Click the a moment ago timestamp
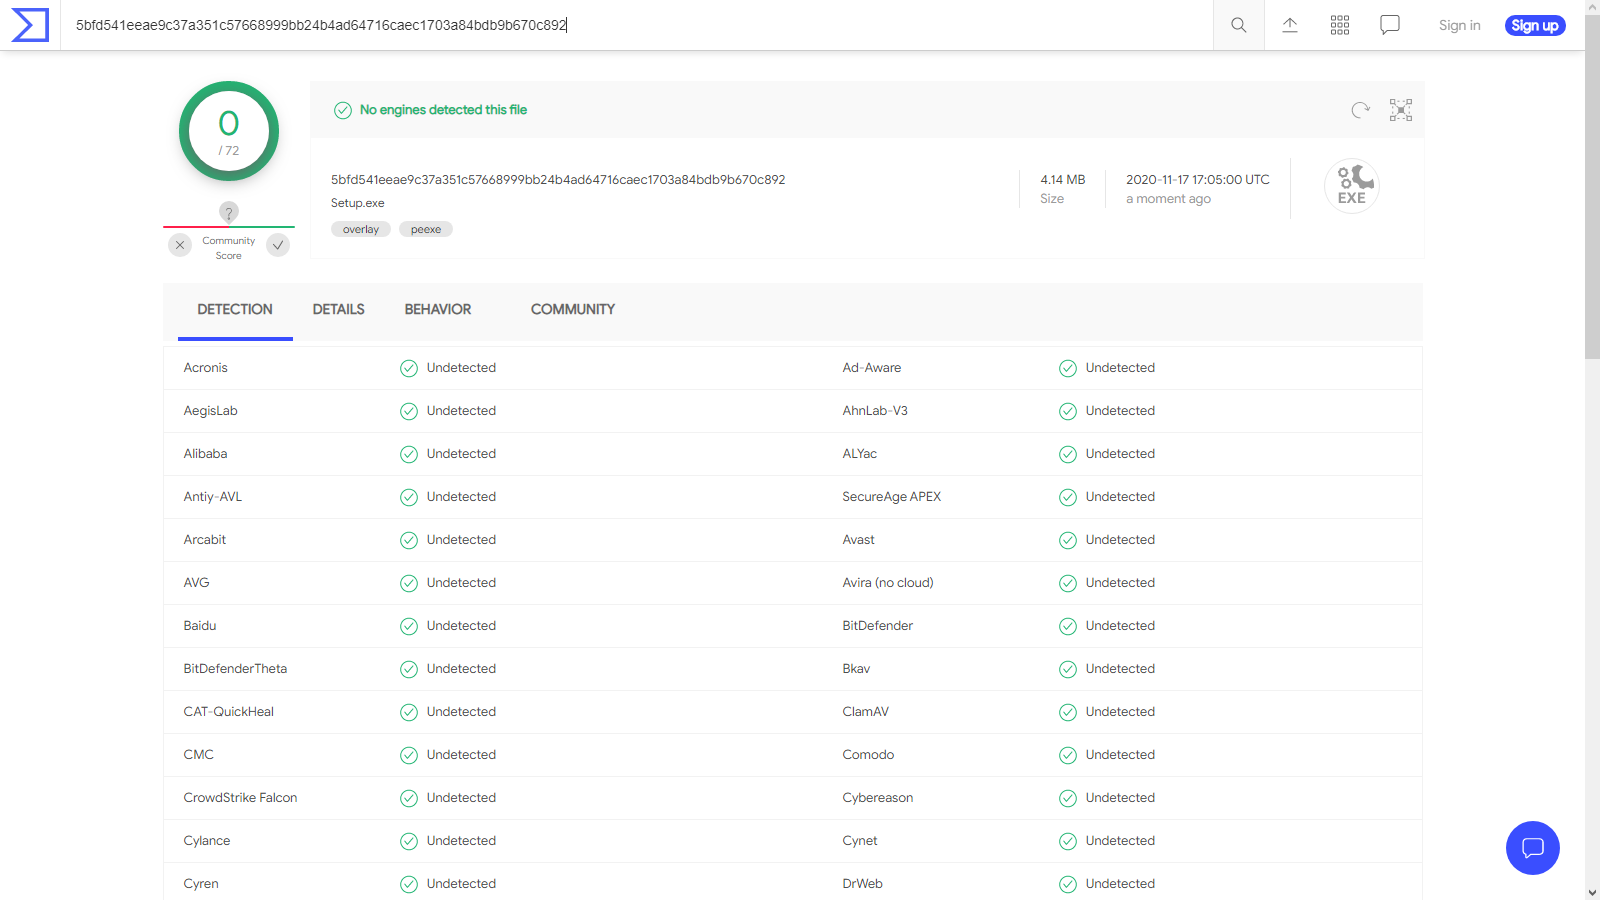 [1168, 199]
